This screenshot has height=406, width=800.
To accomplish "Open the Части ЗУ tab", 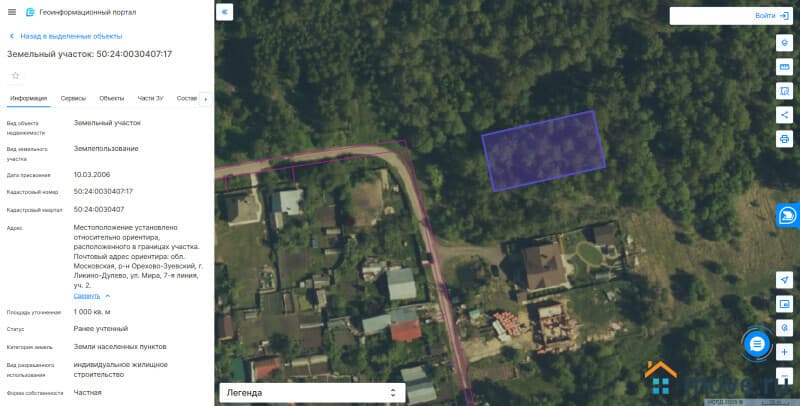I will coord(151,98).
